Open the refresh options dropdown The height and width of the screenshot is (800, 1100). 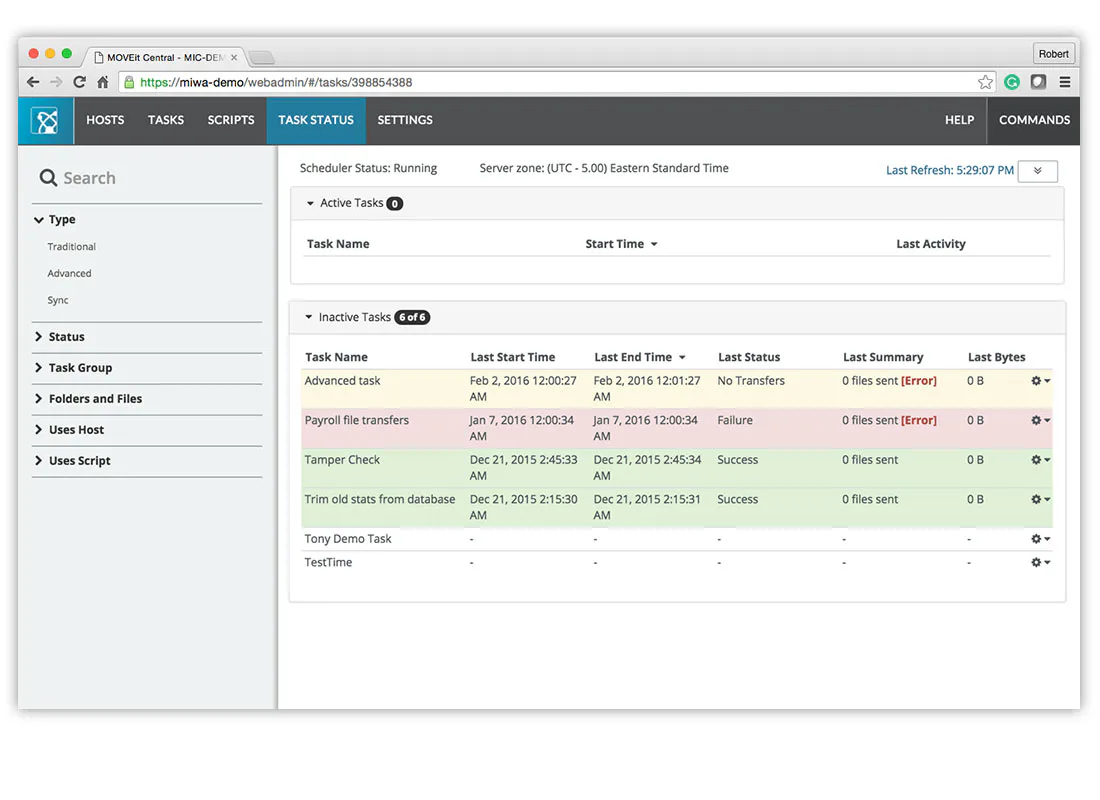click(1037, 171)
